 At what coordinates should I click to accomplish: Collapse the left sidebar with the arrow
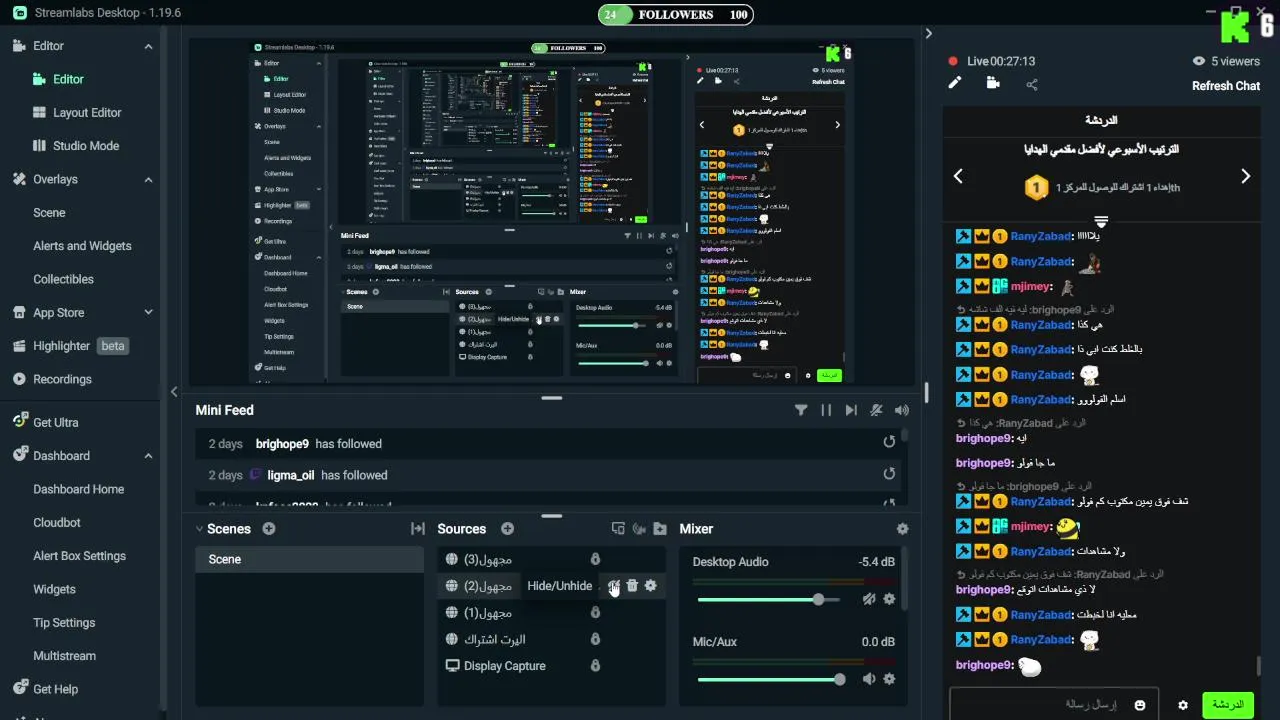(174, 392)
